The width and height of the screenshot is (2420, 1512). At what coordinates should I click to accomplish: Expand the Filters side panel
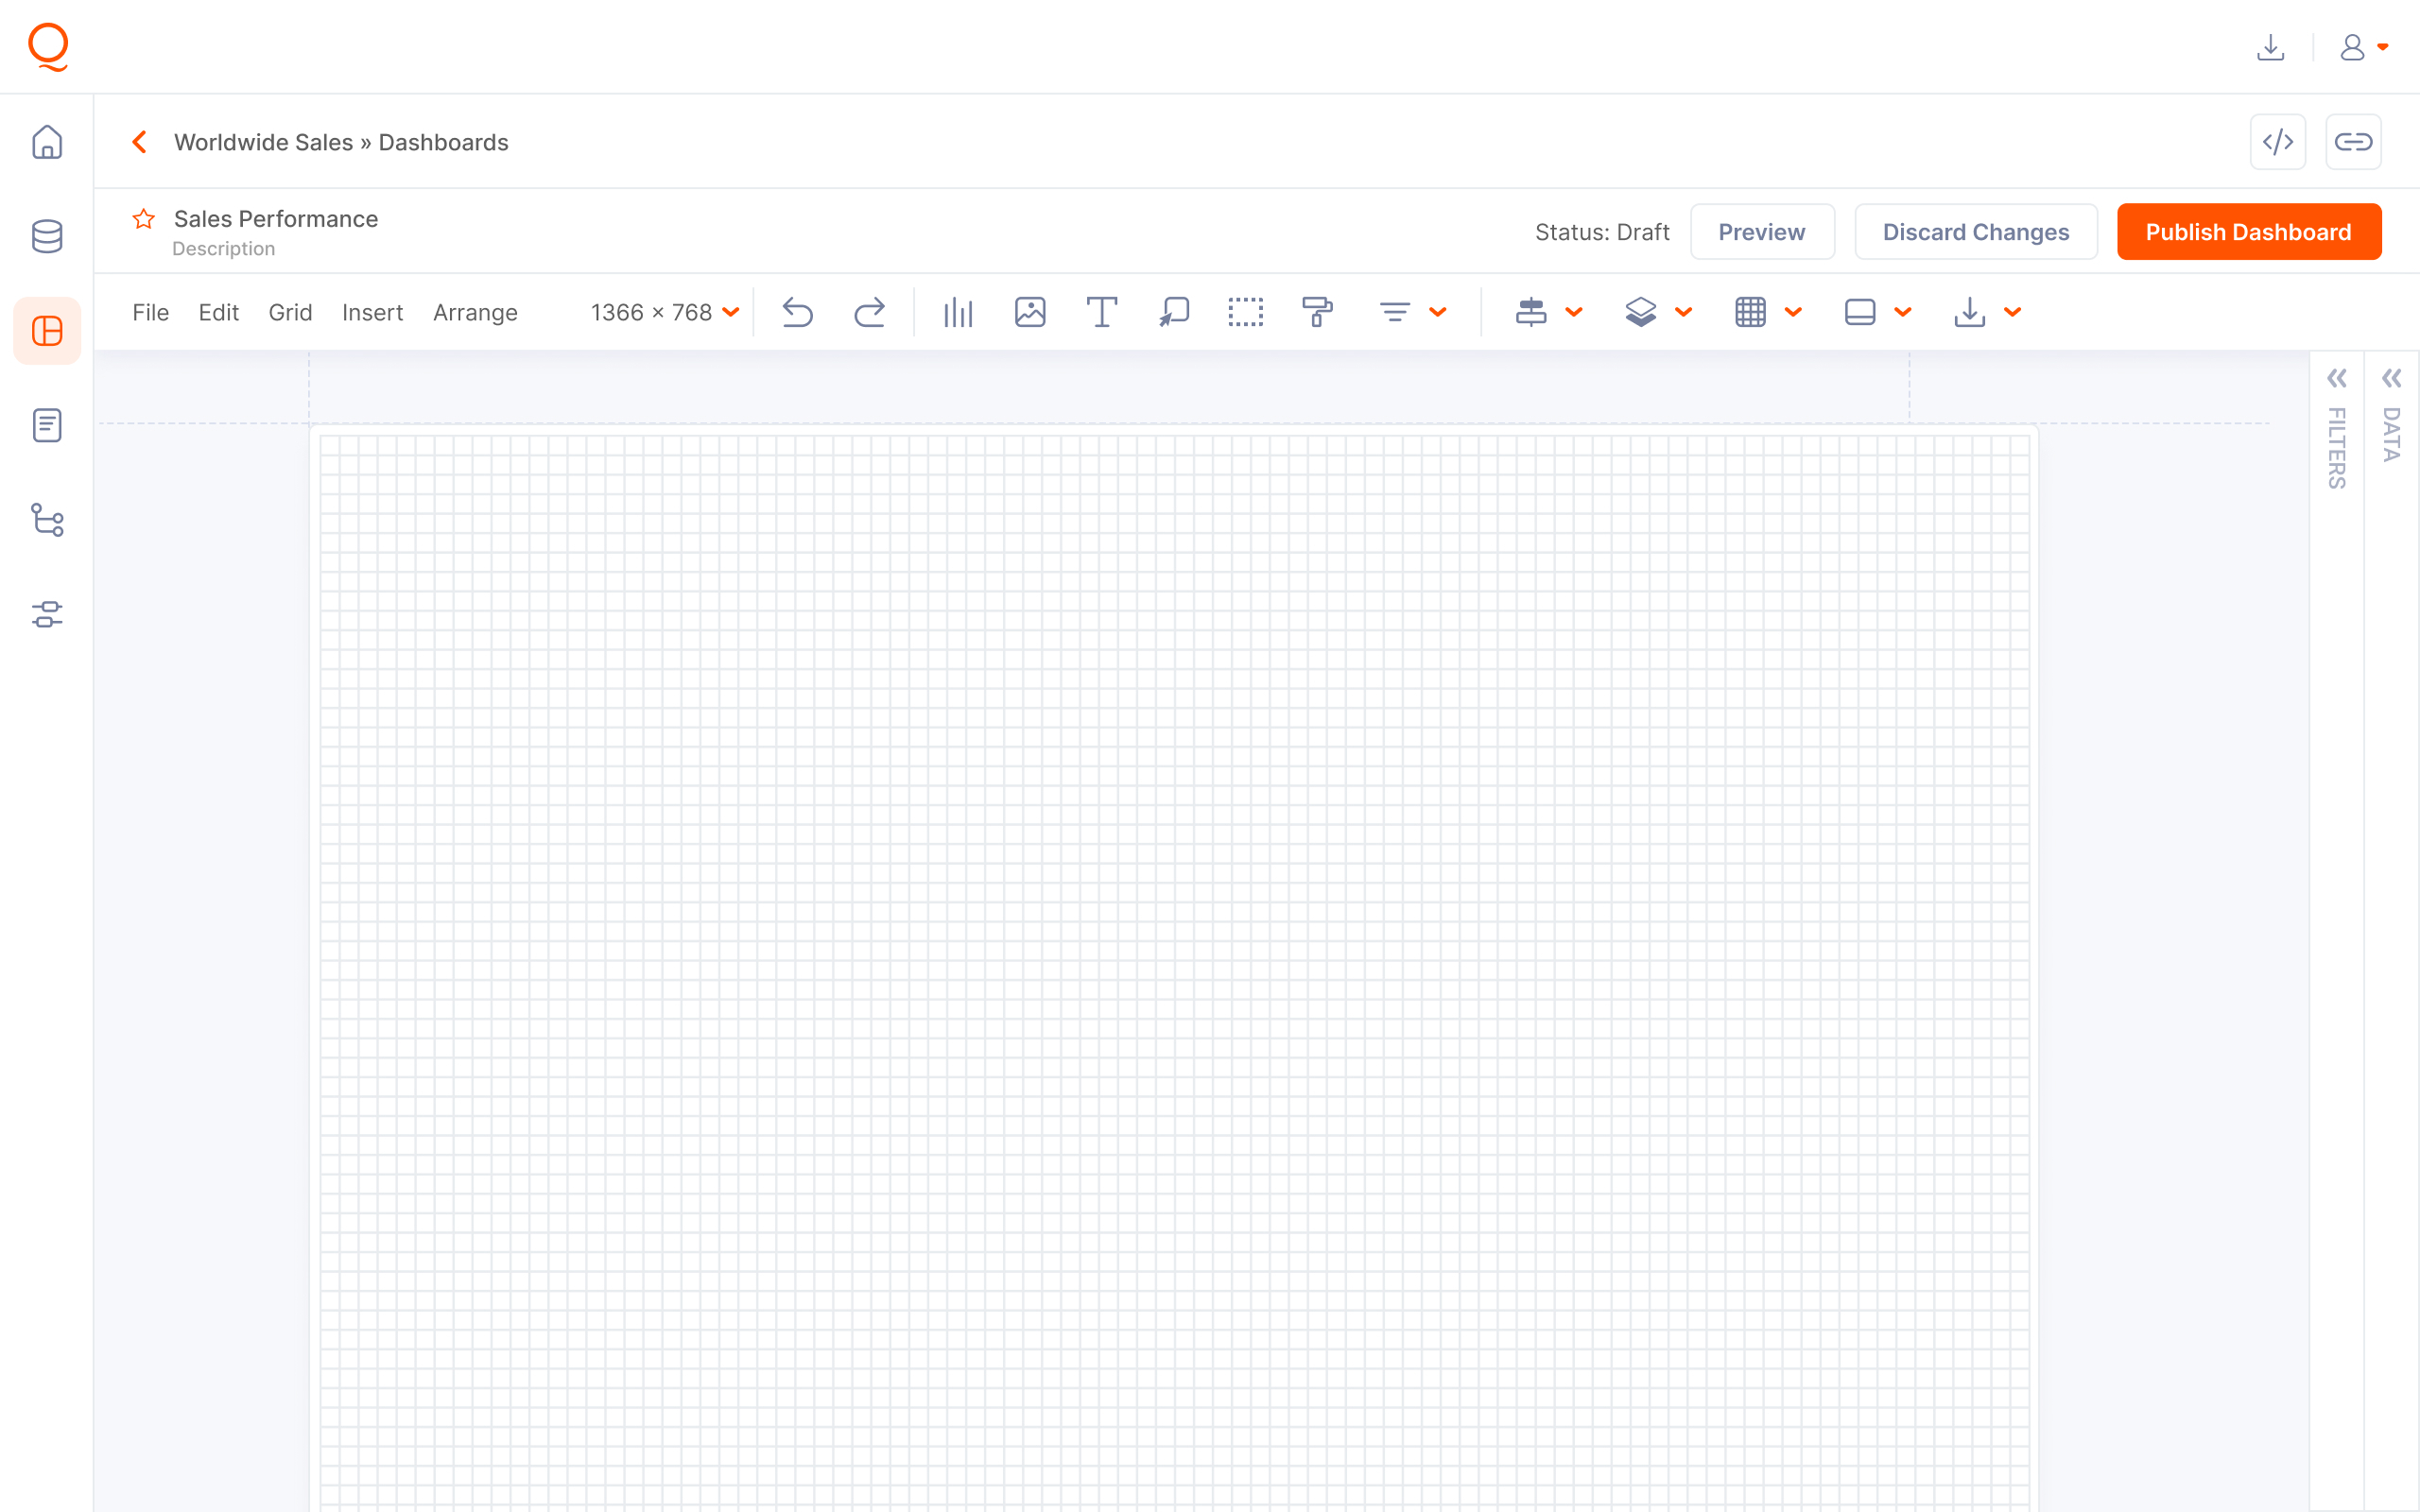coord(2336,379)
